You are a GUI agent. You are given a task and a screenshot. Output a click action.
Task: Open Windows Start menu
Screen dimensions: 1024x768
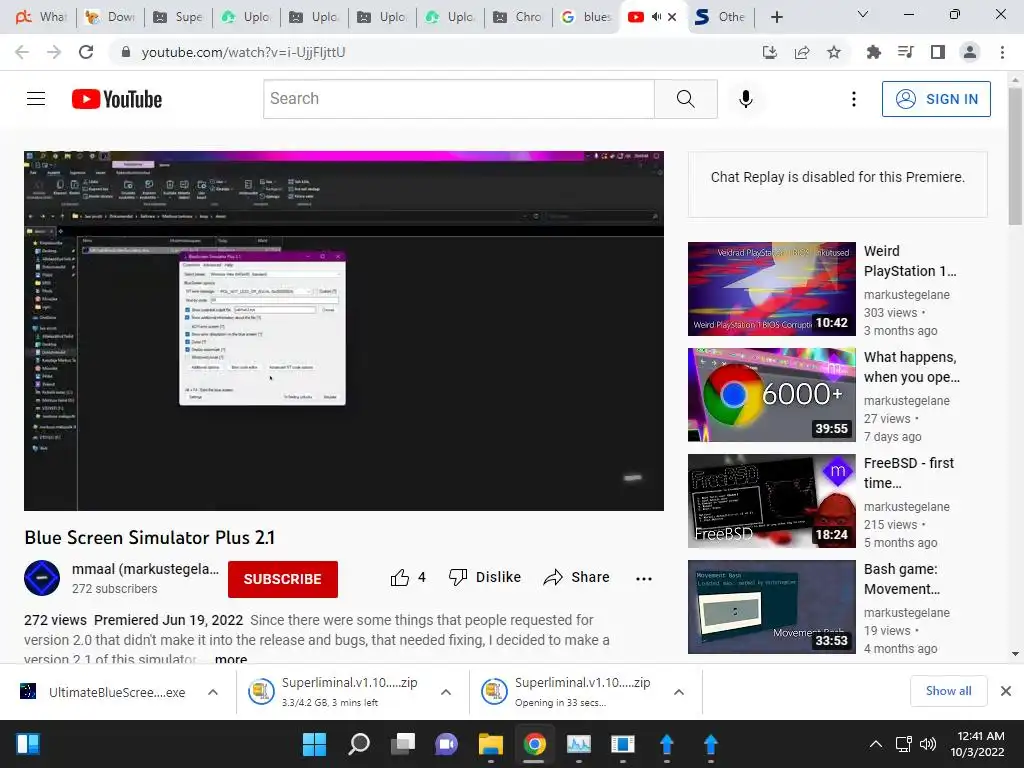(314, 744)
